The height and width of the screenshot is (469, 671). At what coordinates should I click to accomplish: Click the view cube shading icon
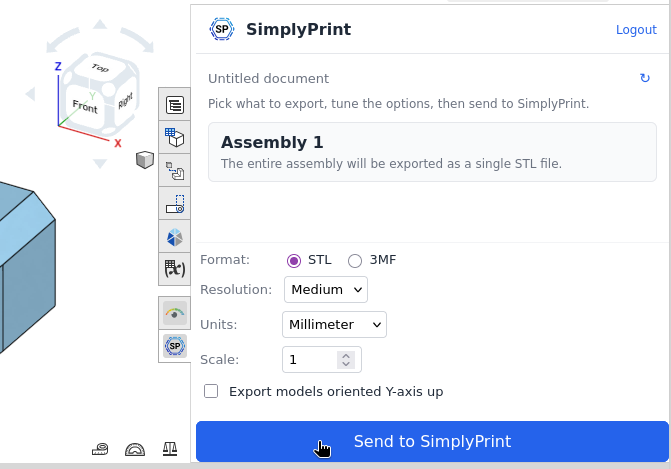(145, 160)
